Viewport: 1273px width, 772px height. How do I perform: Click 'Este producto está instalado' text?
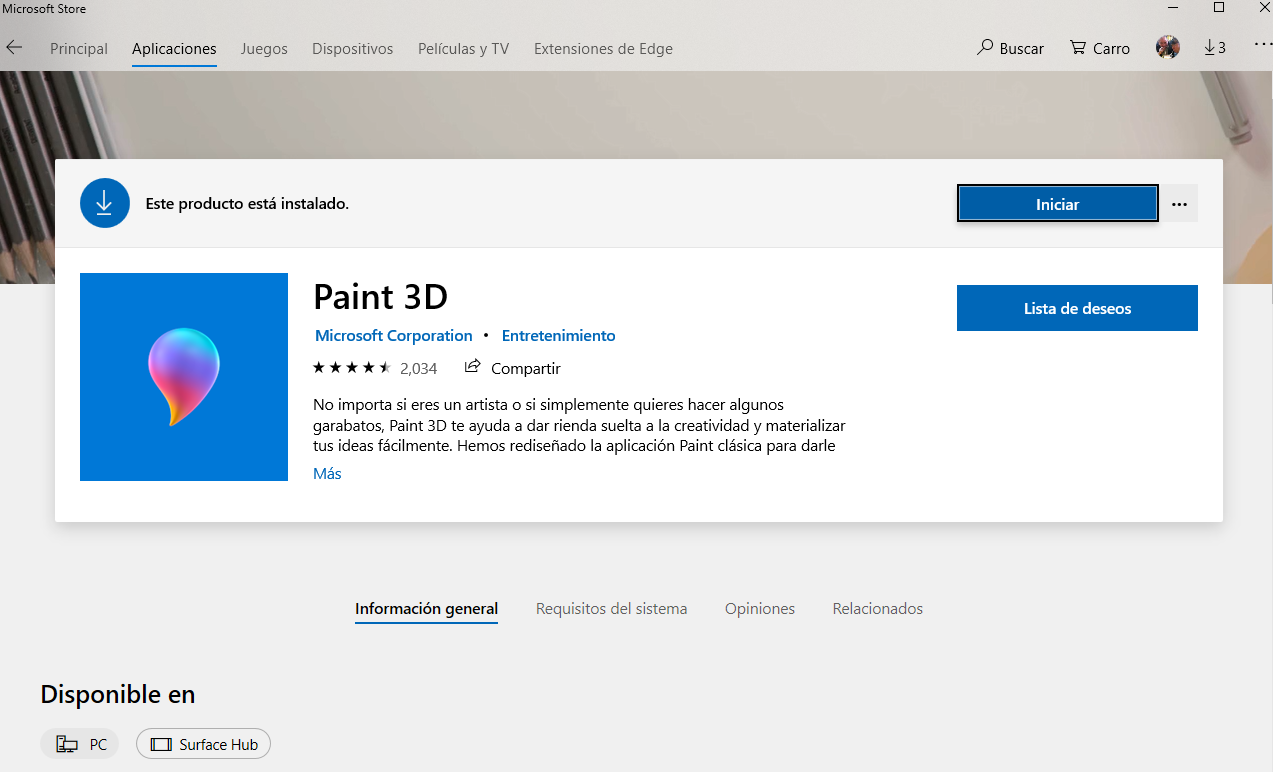(247, 204)
